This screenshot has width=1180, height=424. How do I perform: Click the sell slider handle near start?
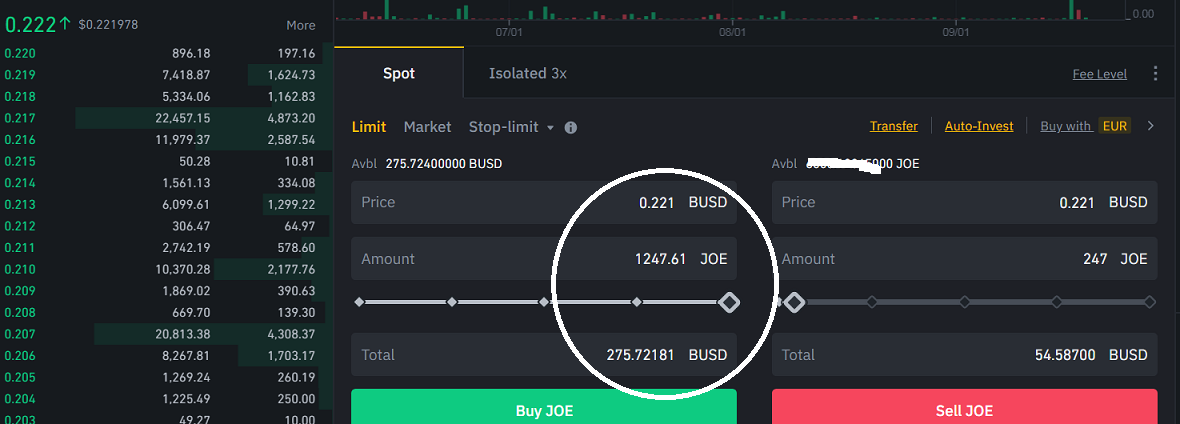tap(794, 302)
